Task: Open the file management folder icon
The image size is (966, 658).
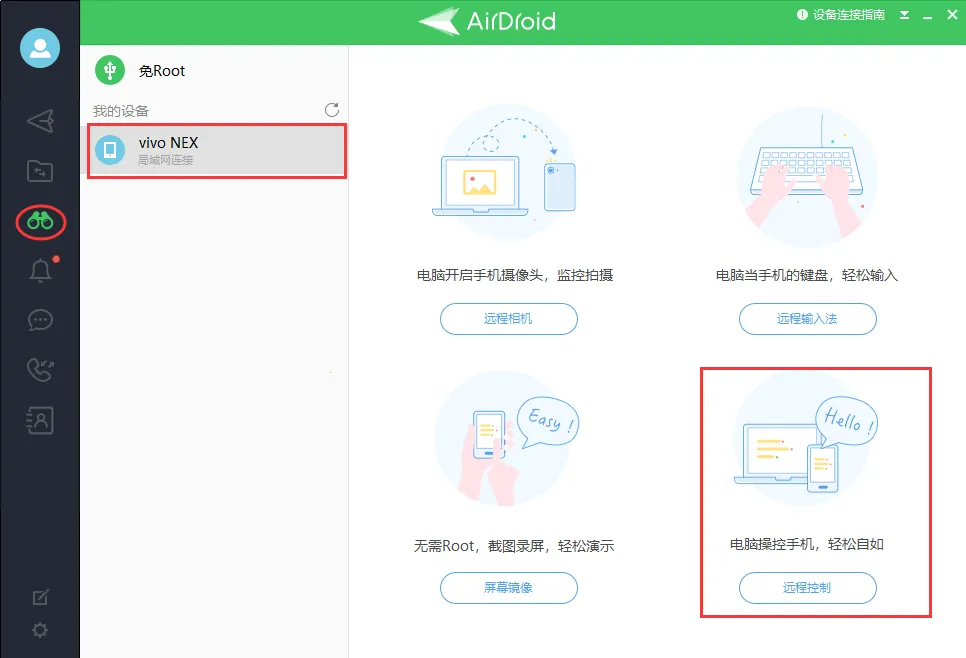Action: [39, 171]
